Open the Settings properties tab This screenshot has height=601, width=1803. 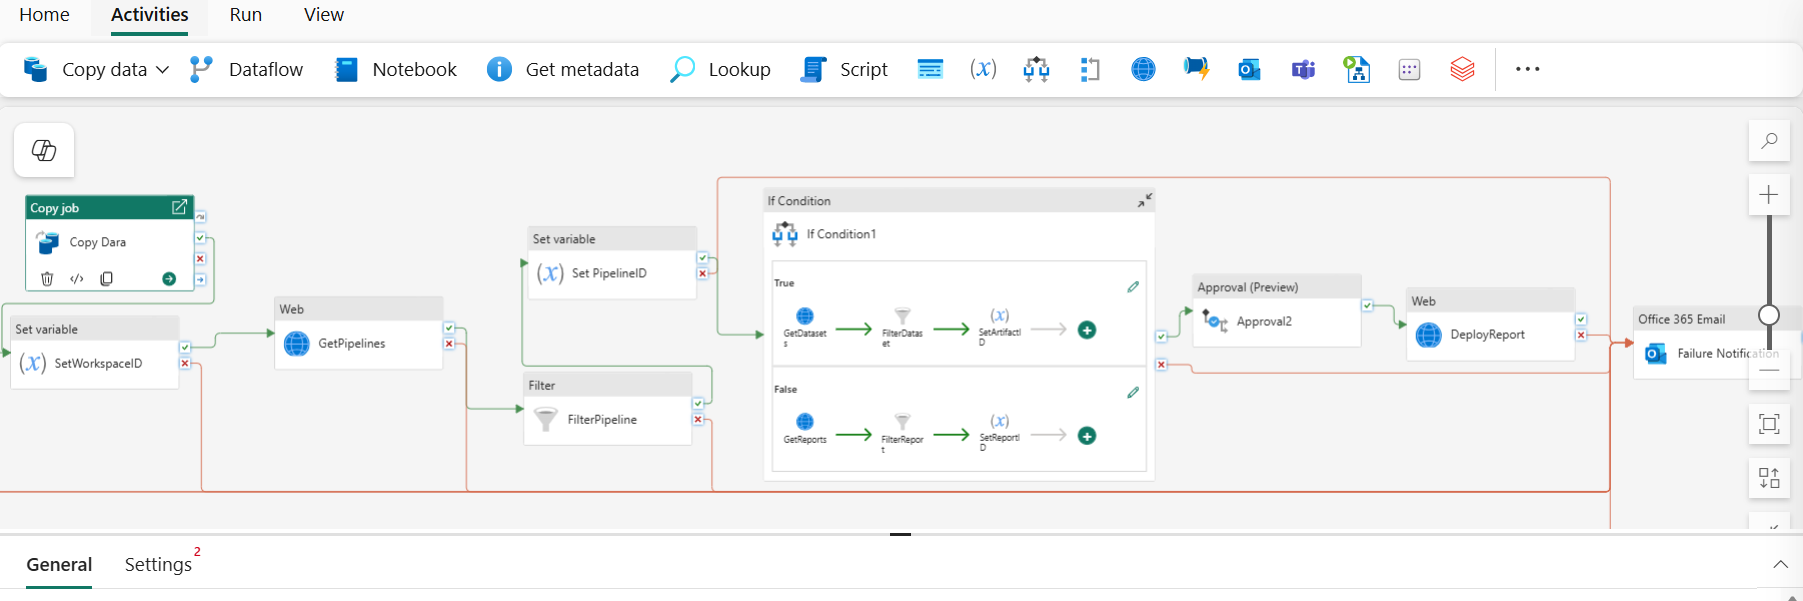point(158,565)
